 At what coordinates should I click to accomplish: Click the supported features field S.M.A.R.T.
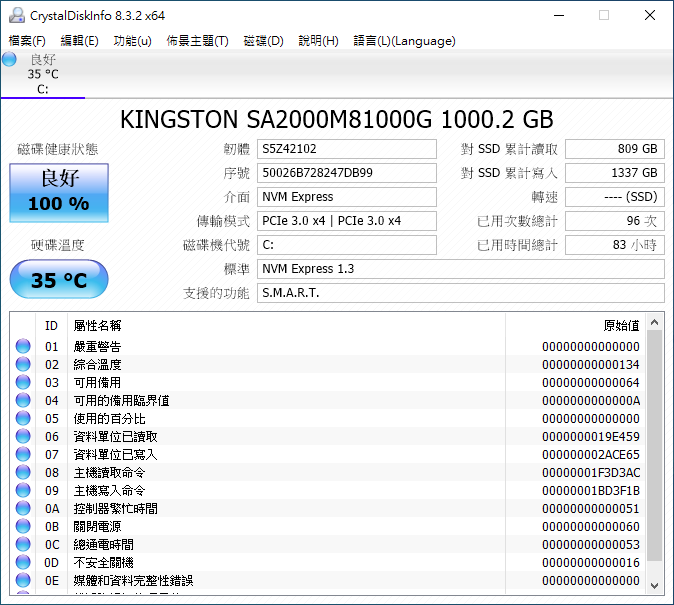point(461,293)
